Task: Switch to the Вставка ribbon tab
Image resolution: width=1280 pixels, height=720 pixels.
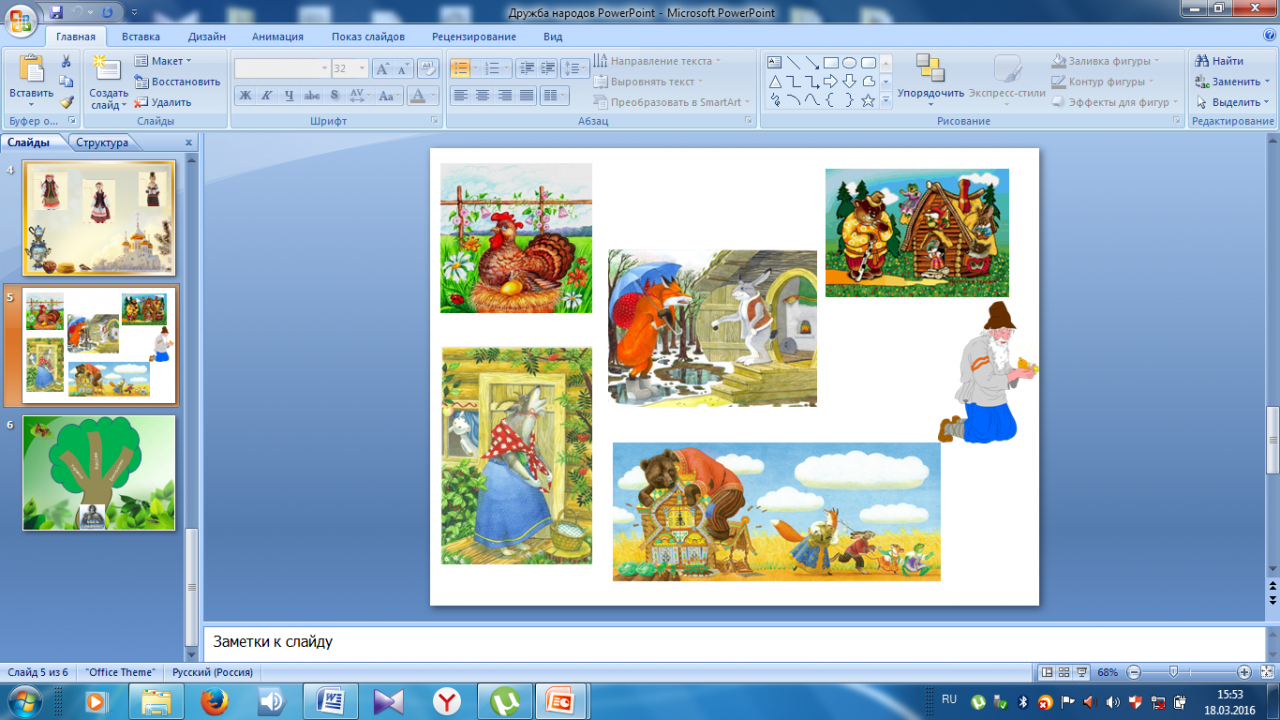Action: 141,37
